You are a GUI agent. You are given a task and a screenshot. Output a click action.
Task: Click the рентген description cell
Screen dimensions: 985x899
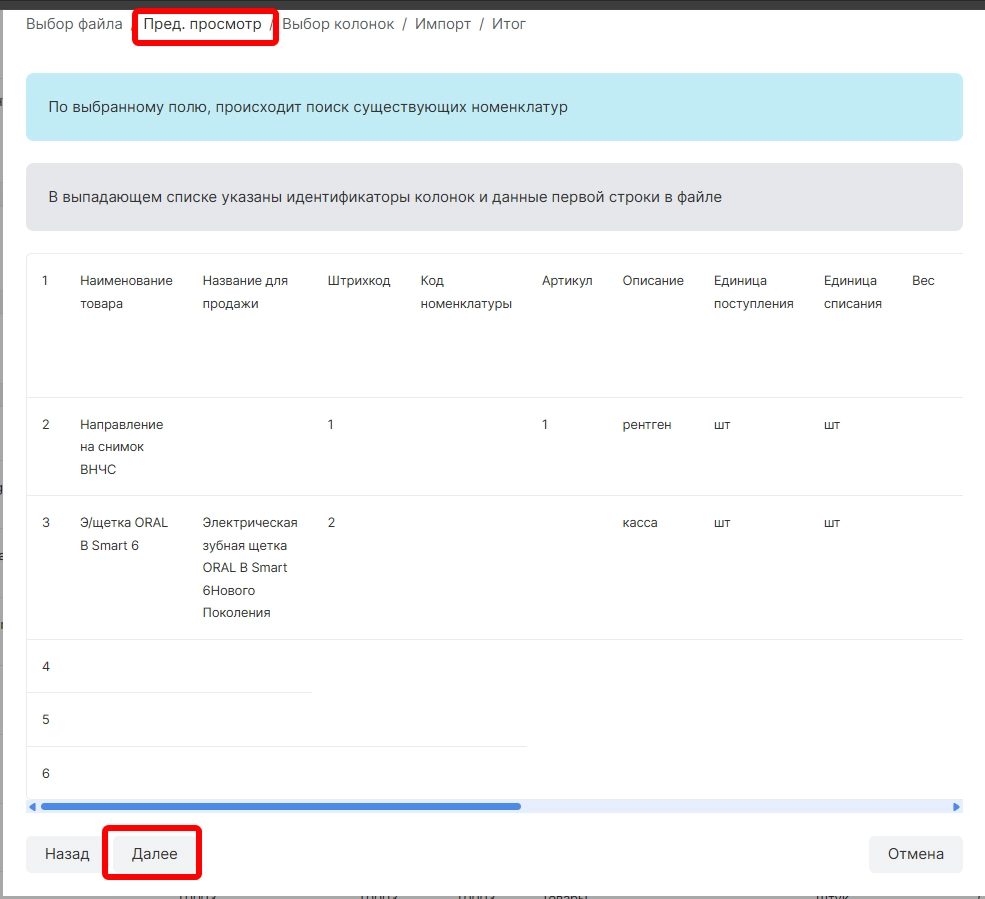click(x=646, y=425)
